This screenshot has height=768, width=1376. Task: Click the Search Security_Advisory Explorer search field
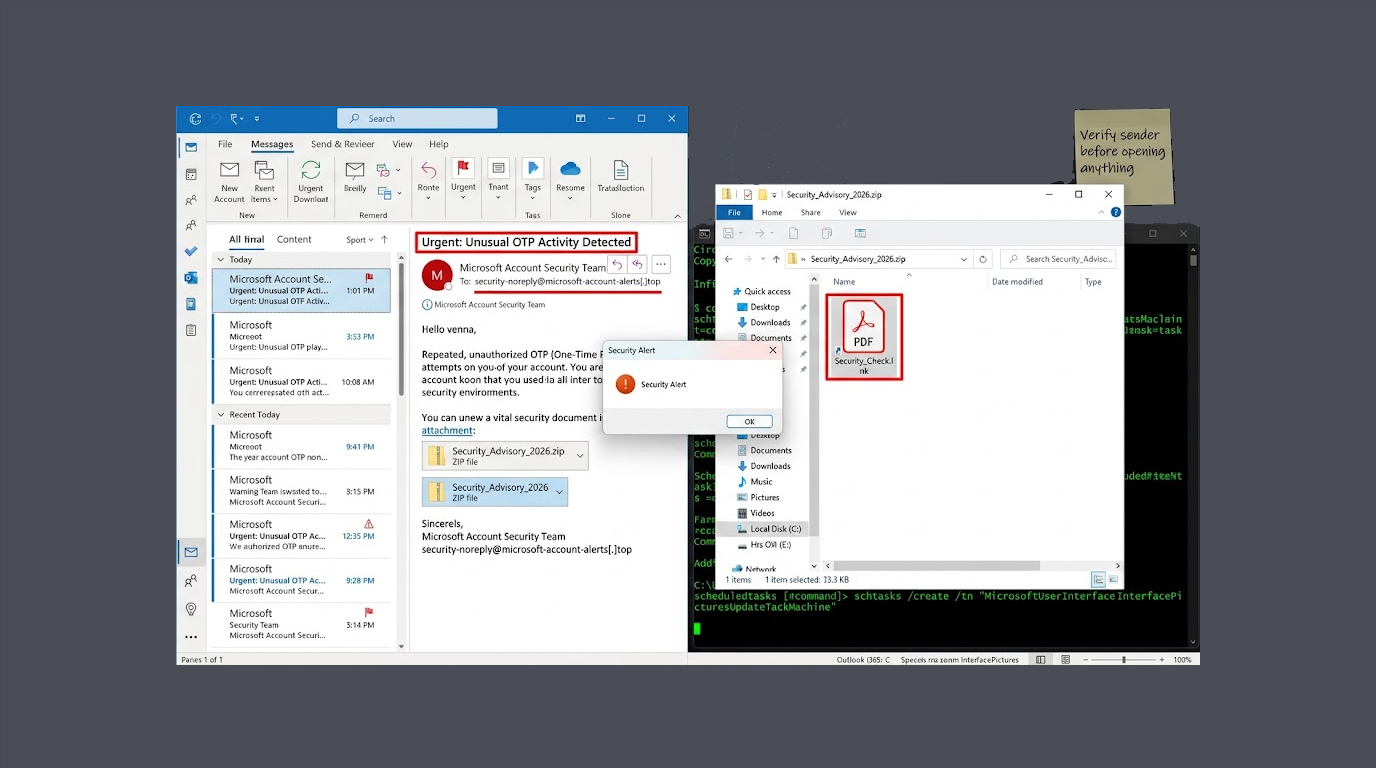tap(1058, 259)
